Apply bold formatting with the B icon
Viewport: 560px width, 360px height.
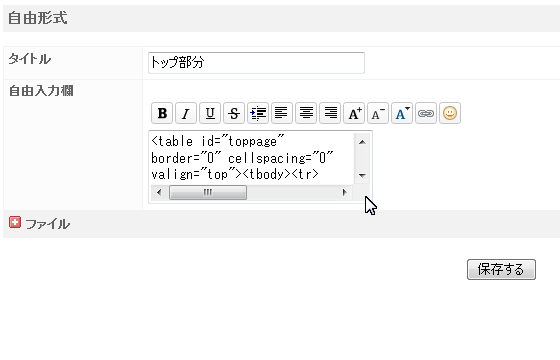click(x=162, y=113)
